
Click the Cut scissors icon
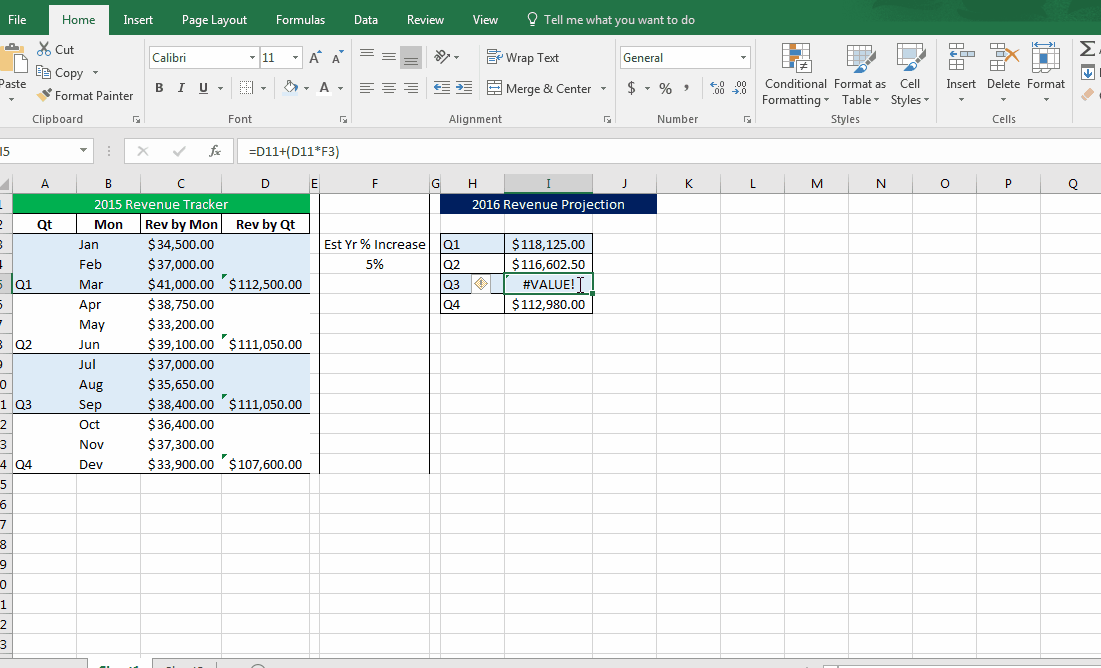point(44,49)
